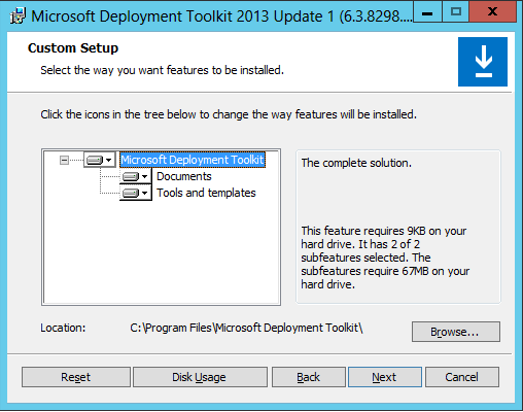
Task: Maximize the setup window
Action: pyautogui.click(x=456, y=12)
